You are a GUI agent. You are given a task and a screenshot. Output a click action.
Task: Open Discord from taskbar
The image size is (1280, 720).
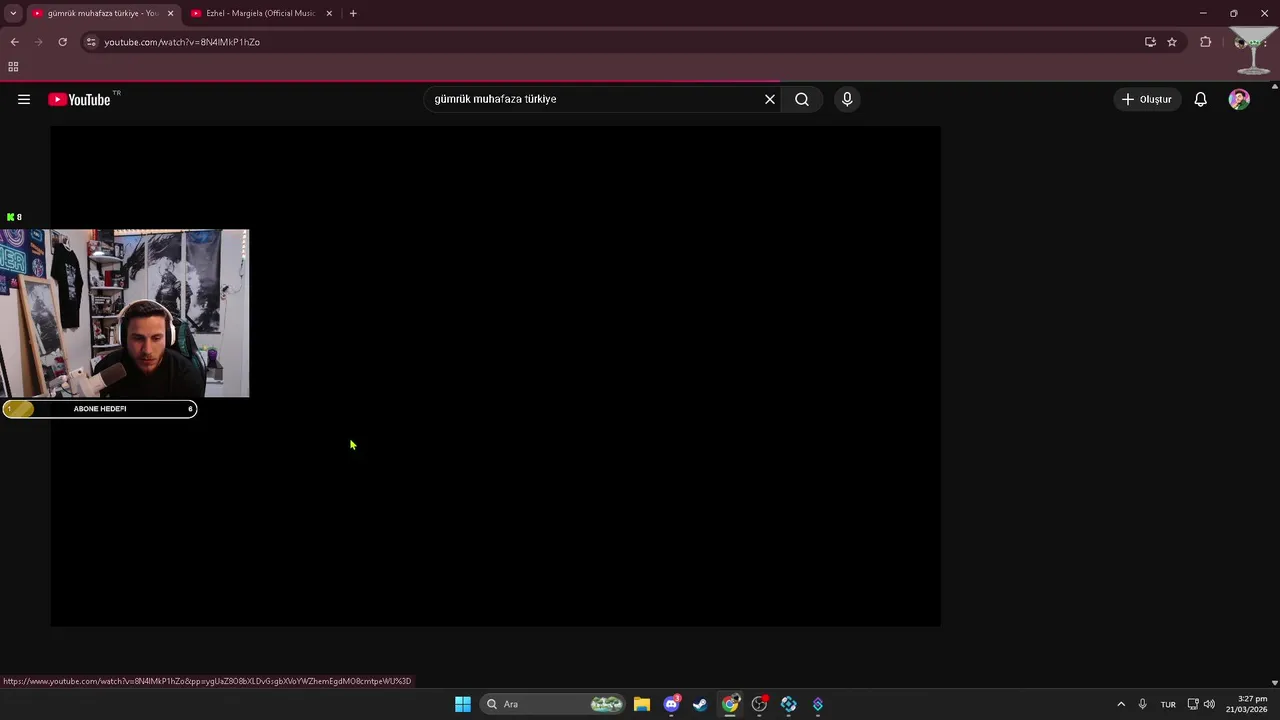coord(671,704)
